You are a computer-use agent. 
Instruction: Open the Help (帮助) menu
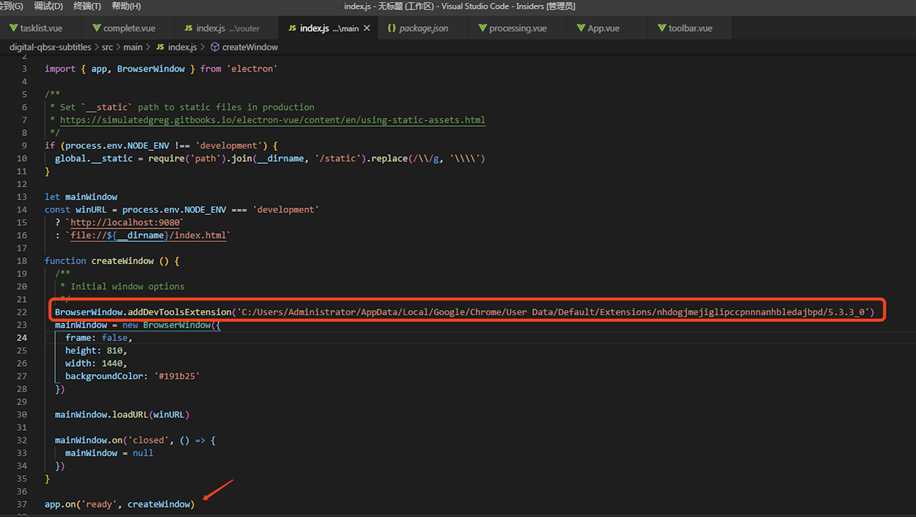pos(126,6)
